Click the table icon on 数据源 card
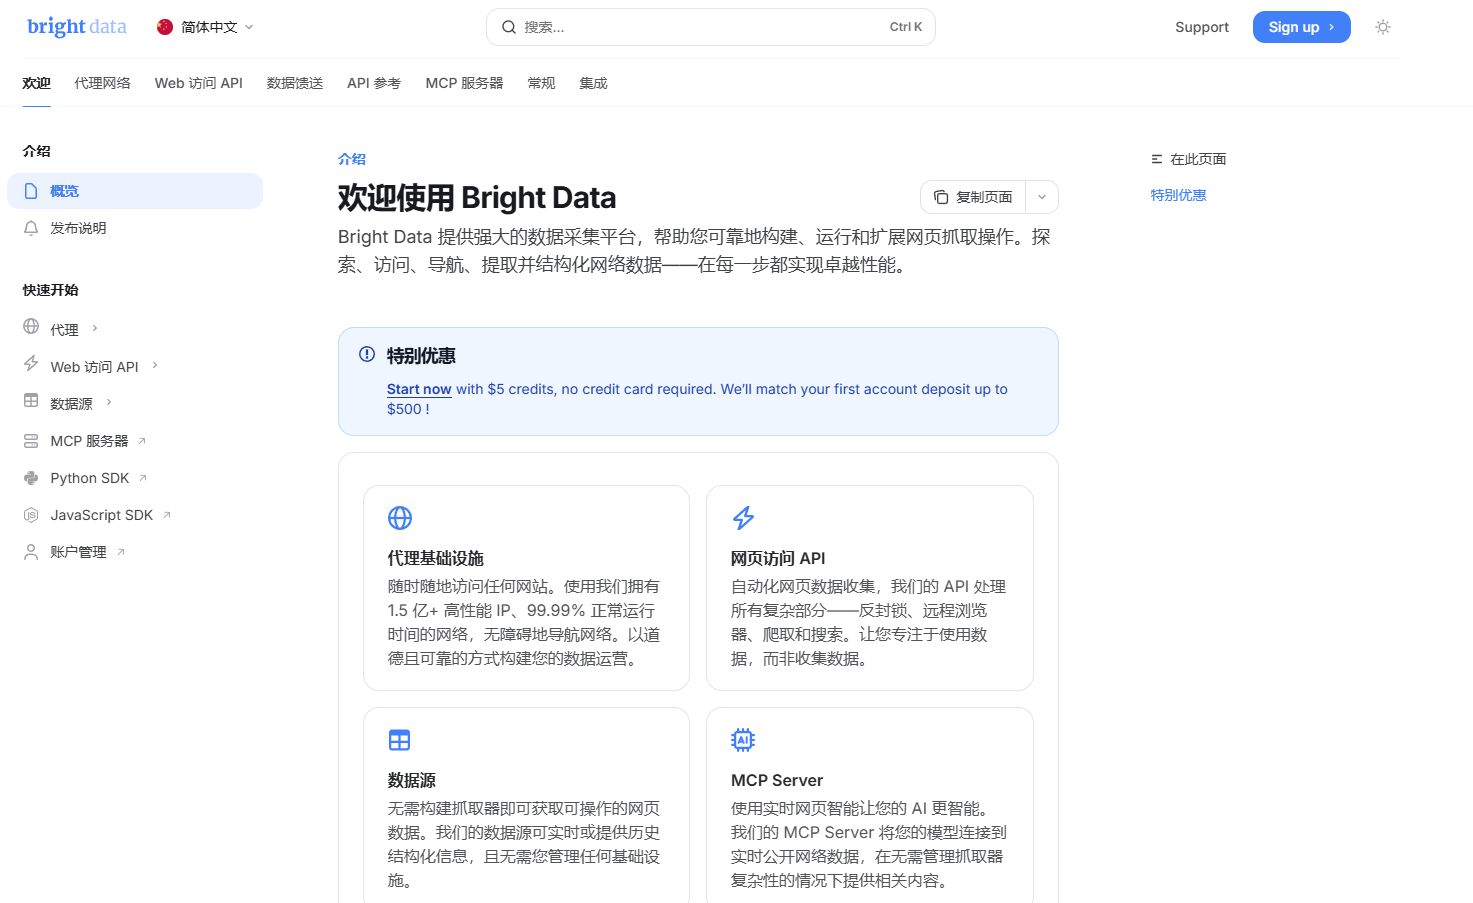 pos(400,740)
